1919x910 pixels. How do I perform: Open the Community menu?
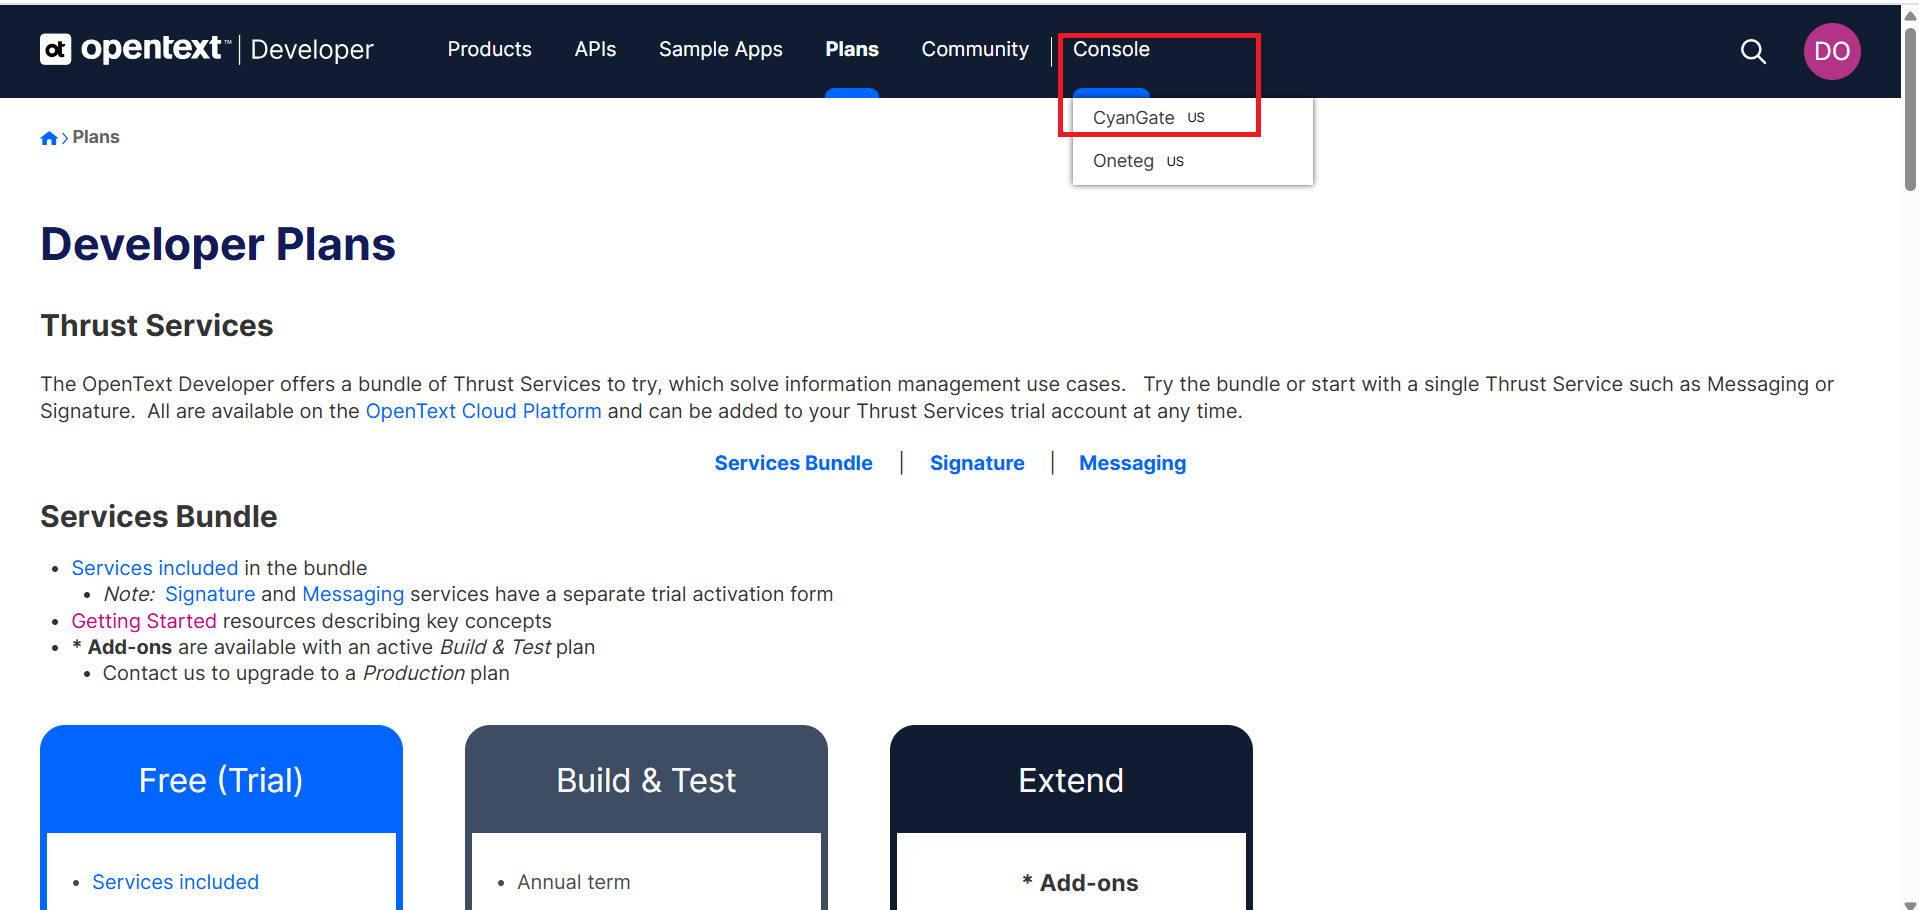click(974, 49)
